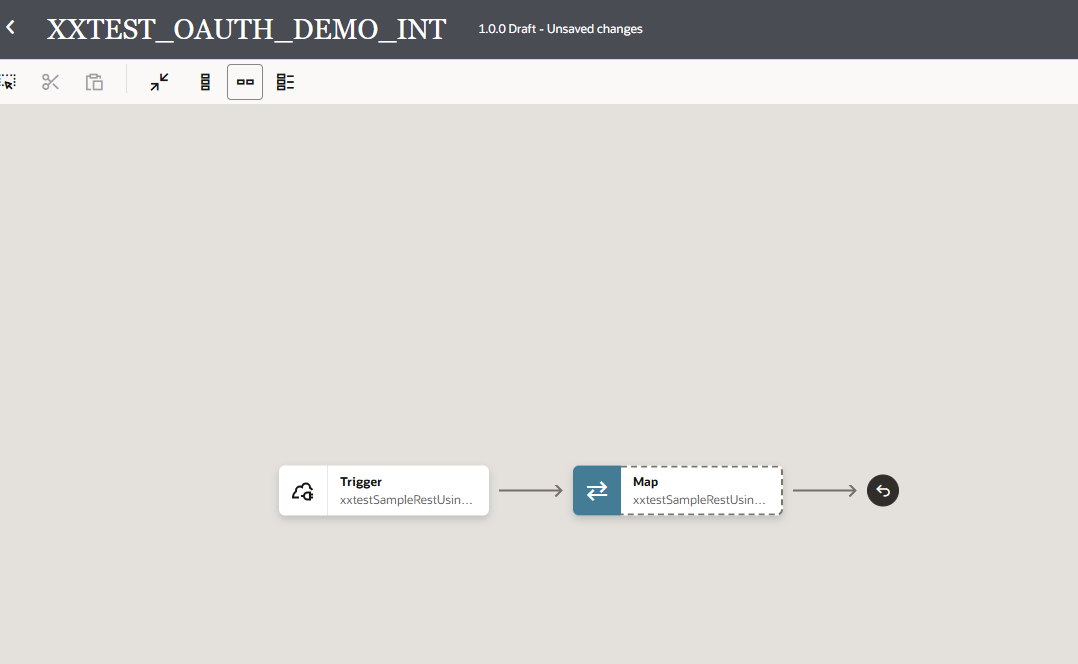Click the Trigger cloud plug icon
Screen dimensions: 1078x664
point(303,491)
